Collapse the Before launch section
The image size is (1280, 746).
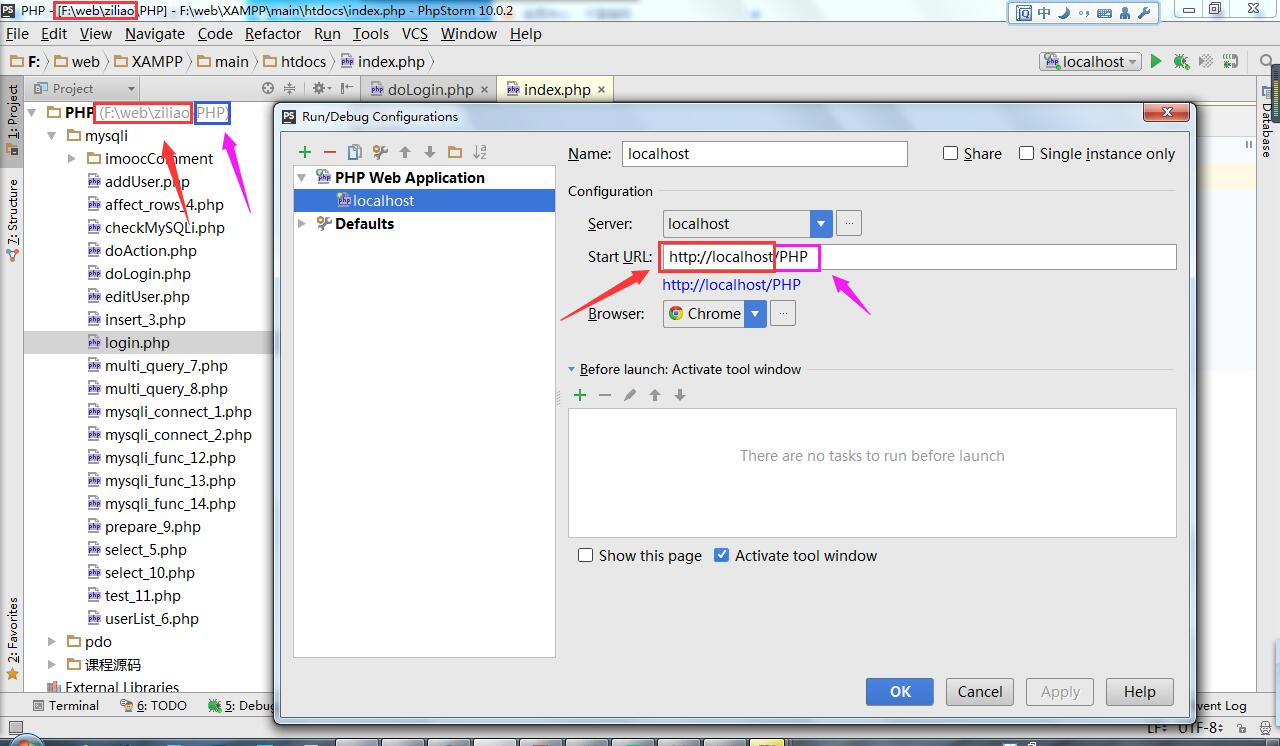[572, 369]
